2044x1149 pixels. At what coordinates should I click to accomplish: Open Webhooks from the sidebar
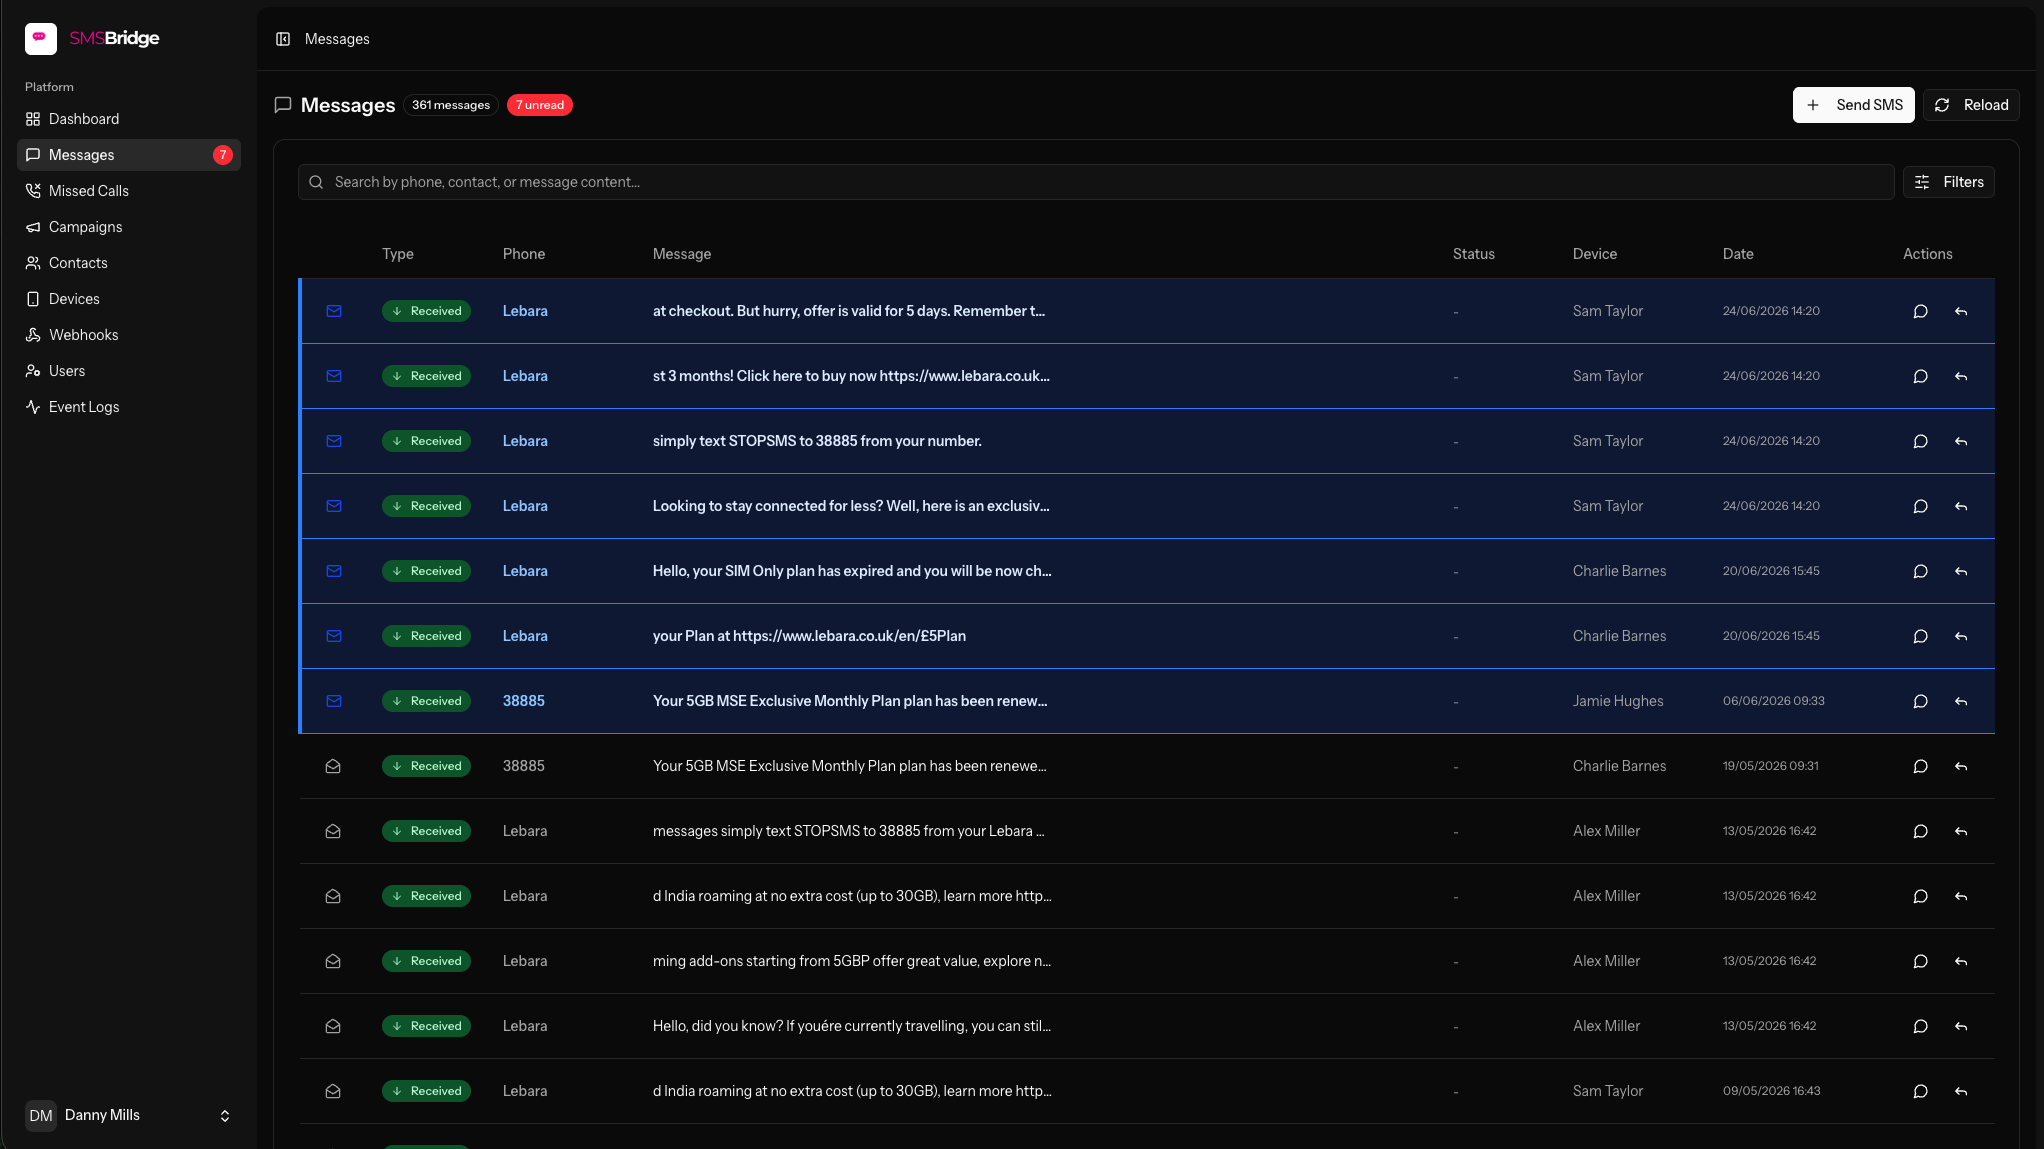(x=129, y=335)
